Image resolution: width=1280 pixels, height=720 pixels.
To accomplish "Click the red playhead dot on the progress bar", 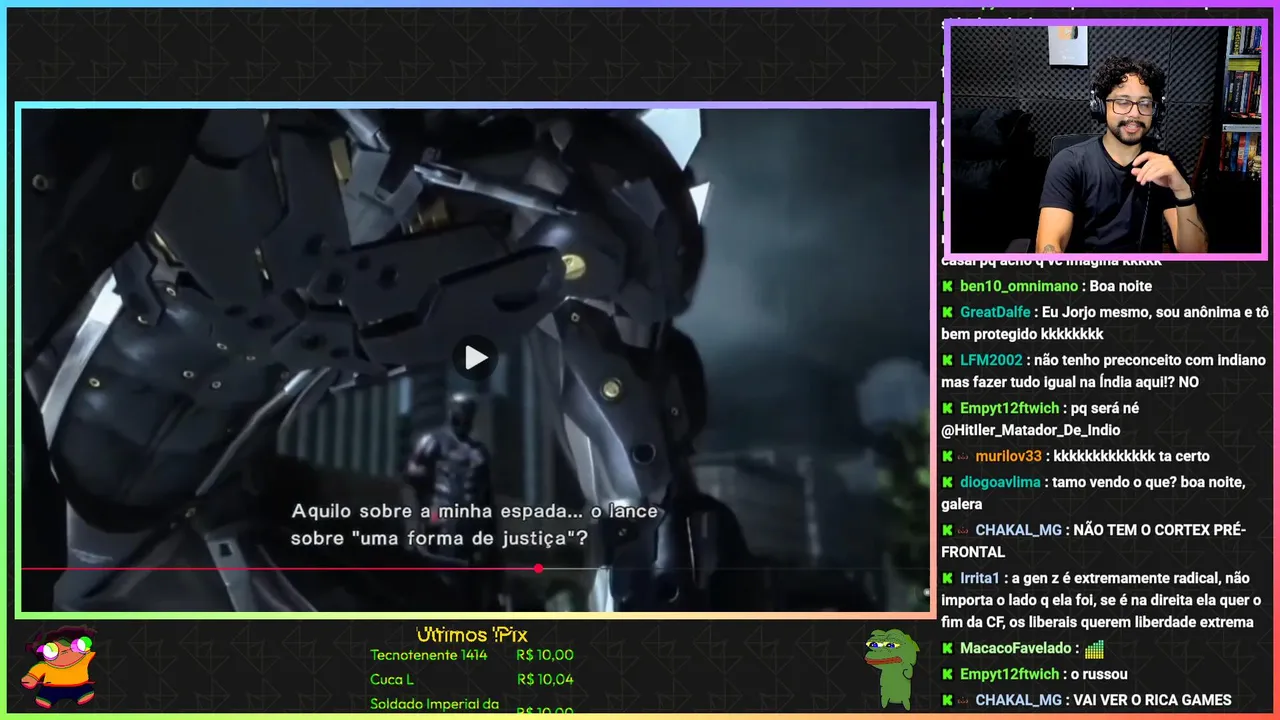I will [538, 568].
